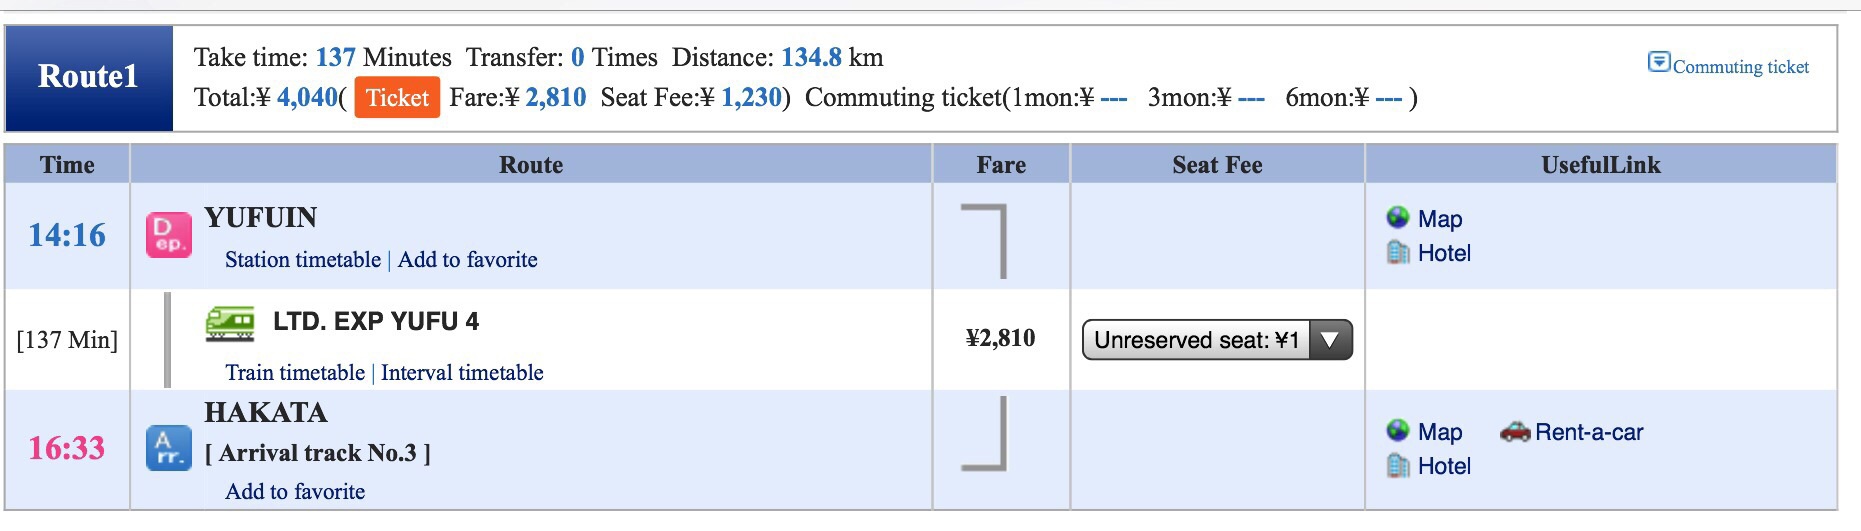The height and width of the screenshot is (531, 1861).
Task: Open the Interval timetable link
Action: (x=462, y=373)
